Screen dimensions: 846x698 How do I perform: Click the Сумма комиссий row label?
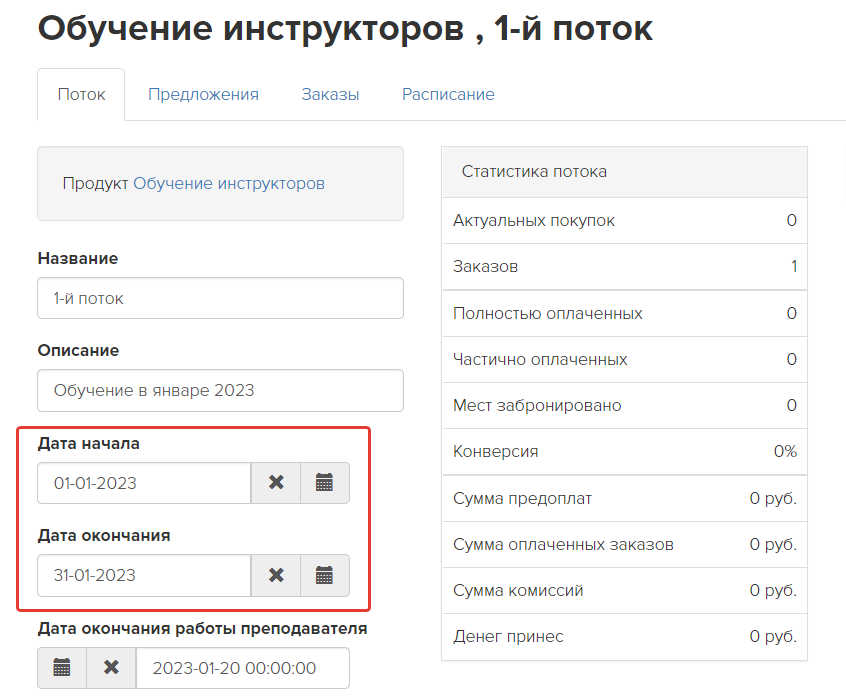coord(518,590)
